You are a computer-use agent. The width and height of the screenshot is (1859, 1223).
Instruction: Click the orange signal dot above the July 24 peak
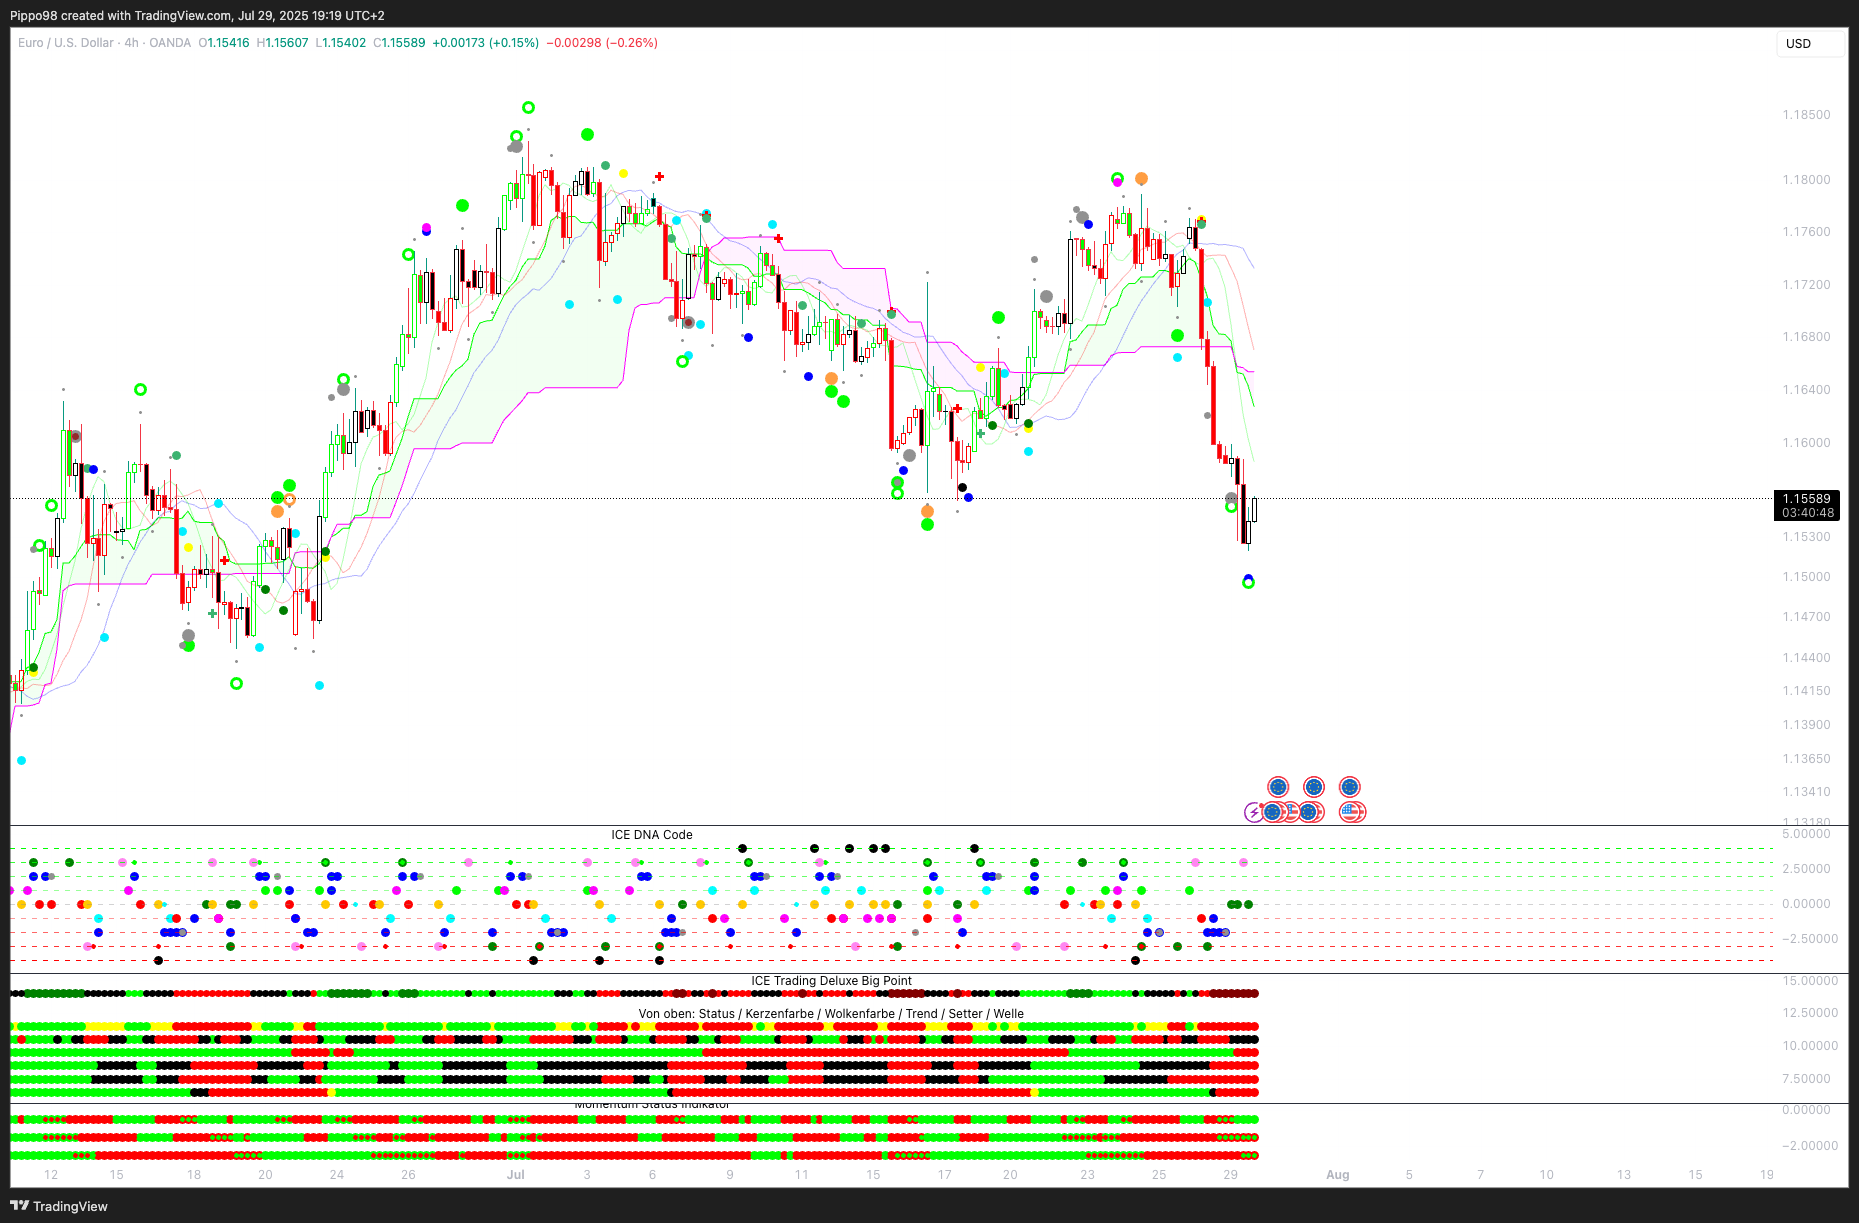(1141, 179)
